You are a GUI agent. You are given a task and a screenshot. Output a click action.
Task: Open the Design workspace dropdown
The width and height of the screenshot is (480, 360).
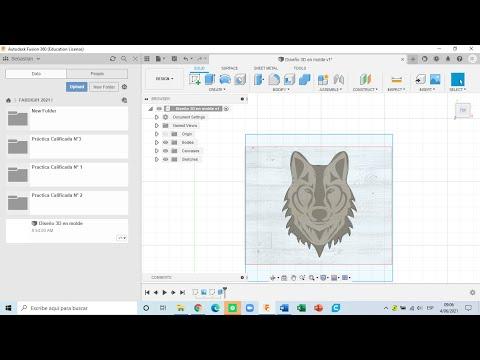(165, 79)
